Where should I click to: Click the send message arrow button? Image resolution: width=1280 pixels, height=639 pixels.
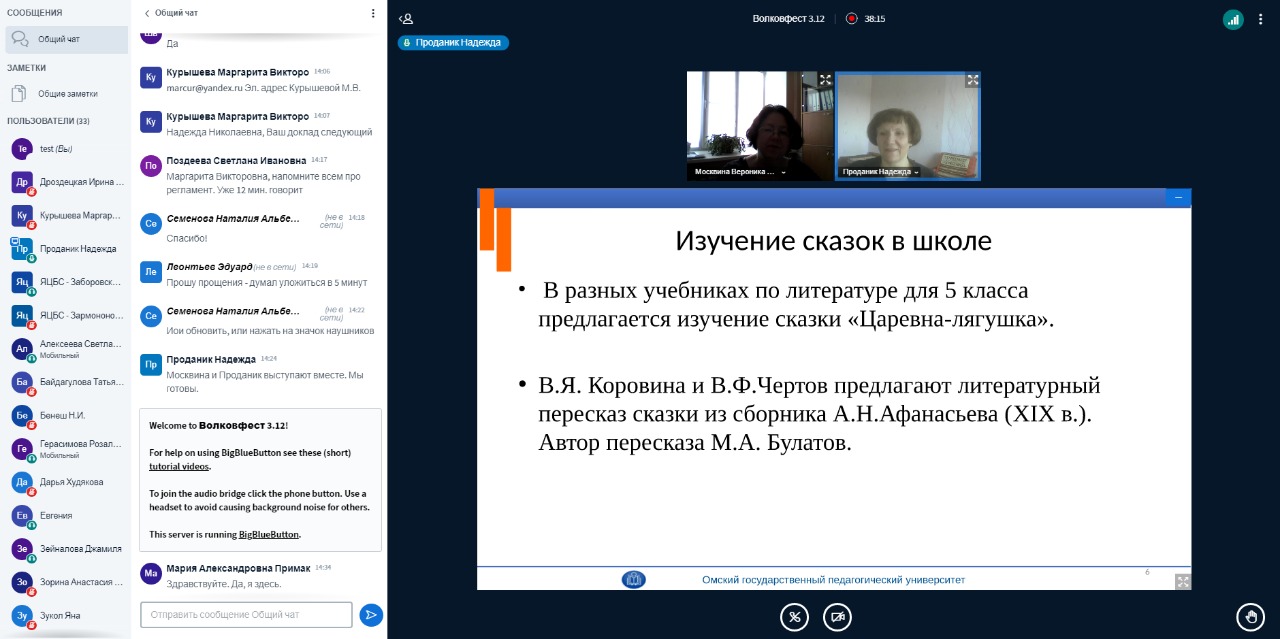coord(371,615)
